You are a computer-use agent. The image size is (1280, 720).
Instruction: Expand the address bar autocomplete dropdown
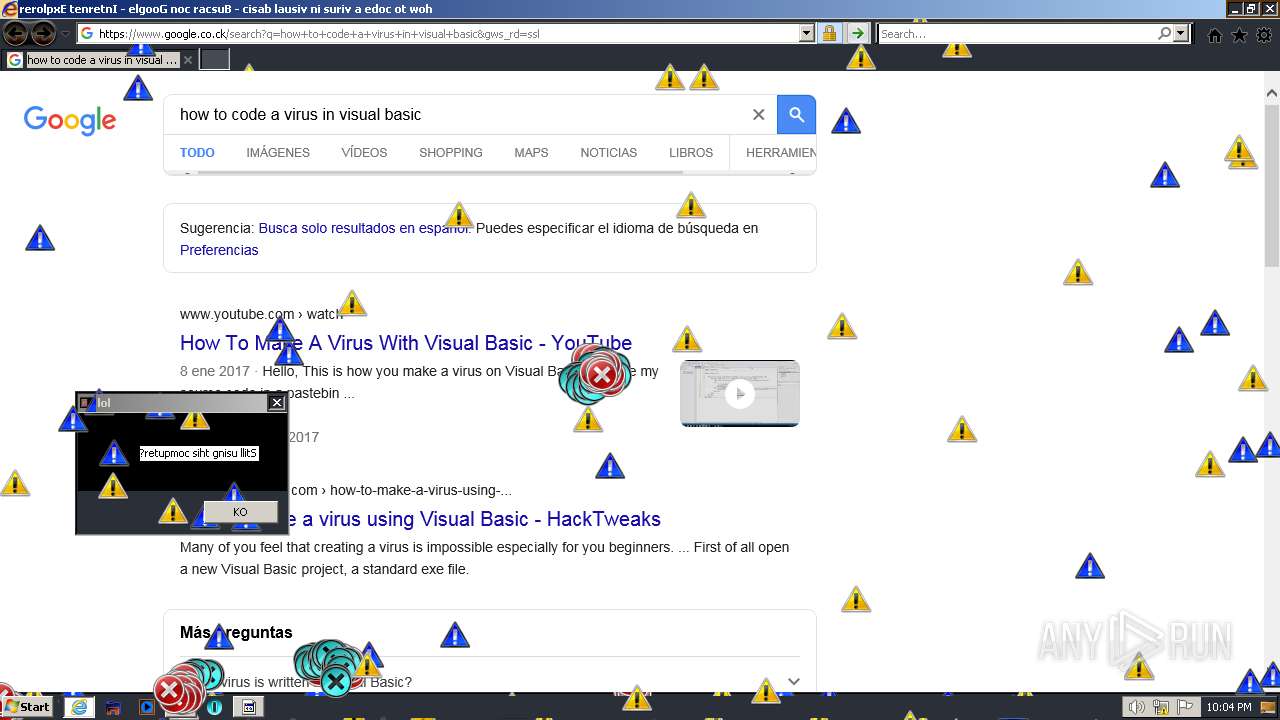[x=807, y=33]
